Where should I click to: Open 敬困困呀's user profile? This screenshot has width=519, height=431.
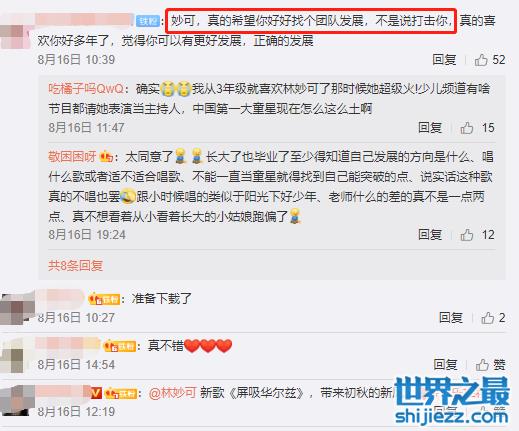coord(72,157)
